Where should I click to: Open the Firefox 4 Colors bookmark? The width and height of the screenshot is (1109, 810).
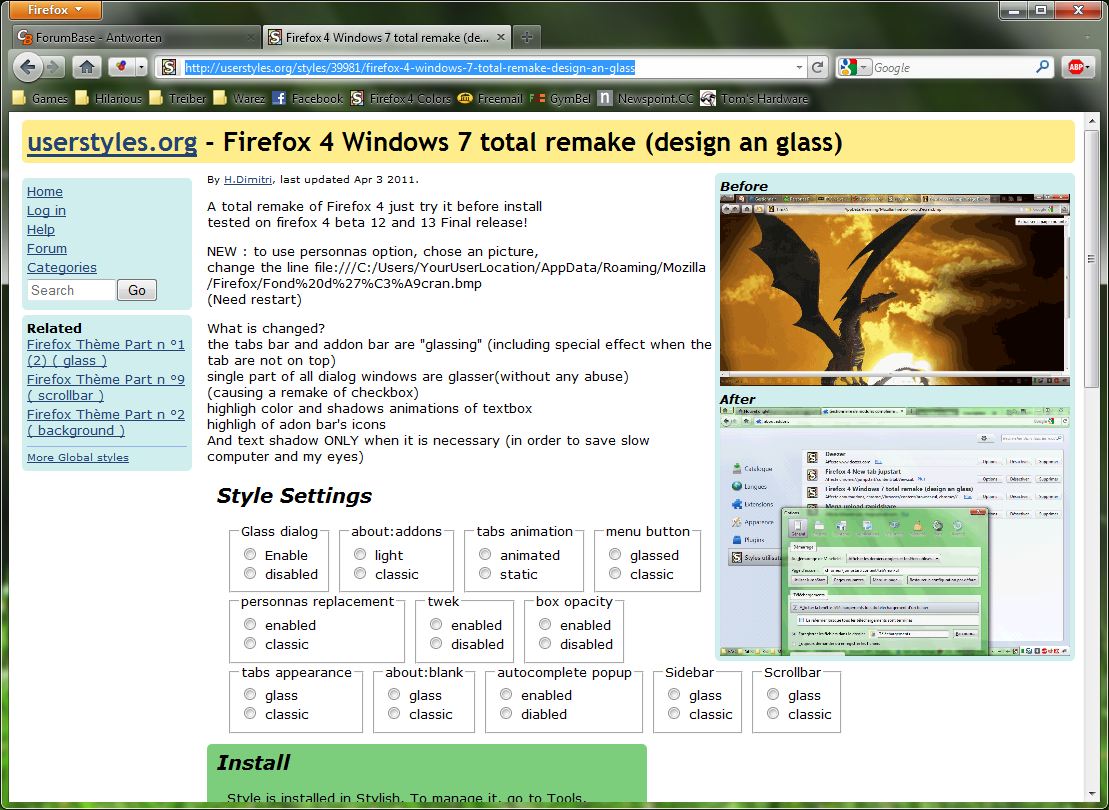pyautogui.click(x=401, y=98)
